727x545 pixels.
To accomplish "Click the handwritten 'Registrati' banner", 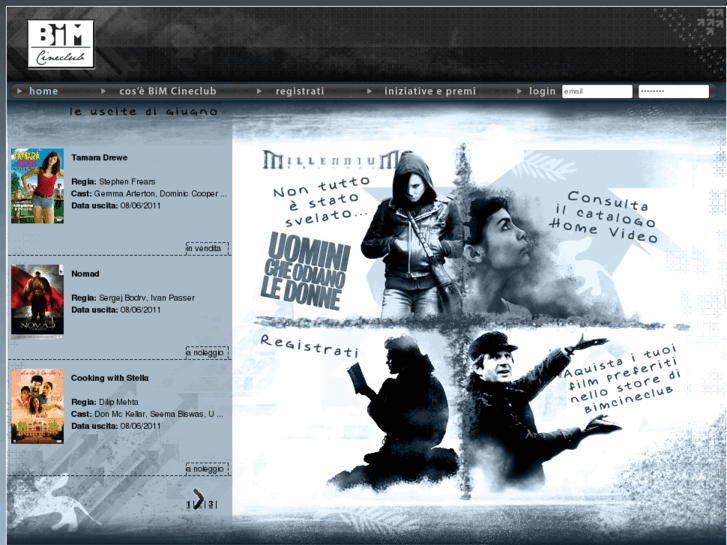I will (309, 346).
